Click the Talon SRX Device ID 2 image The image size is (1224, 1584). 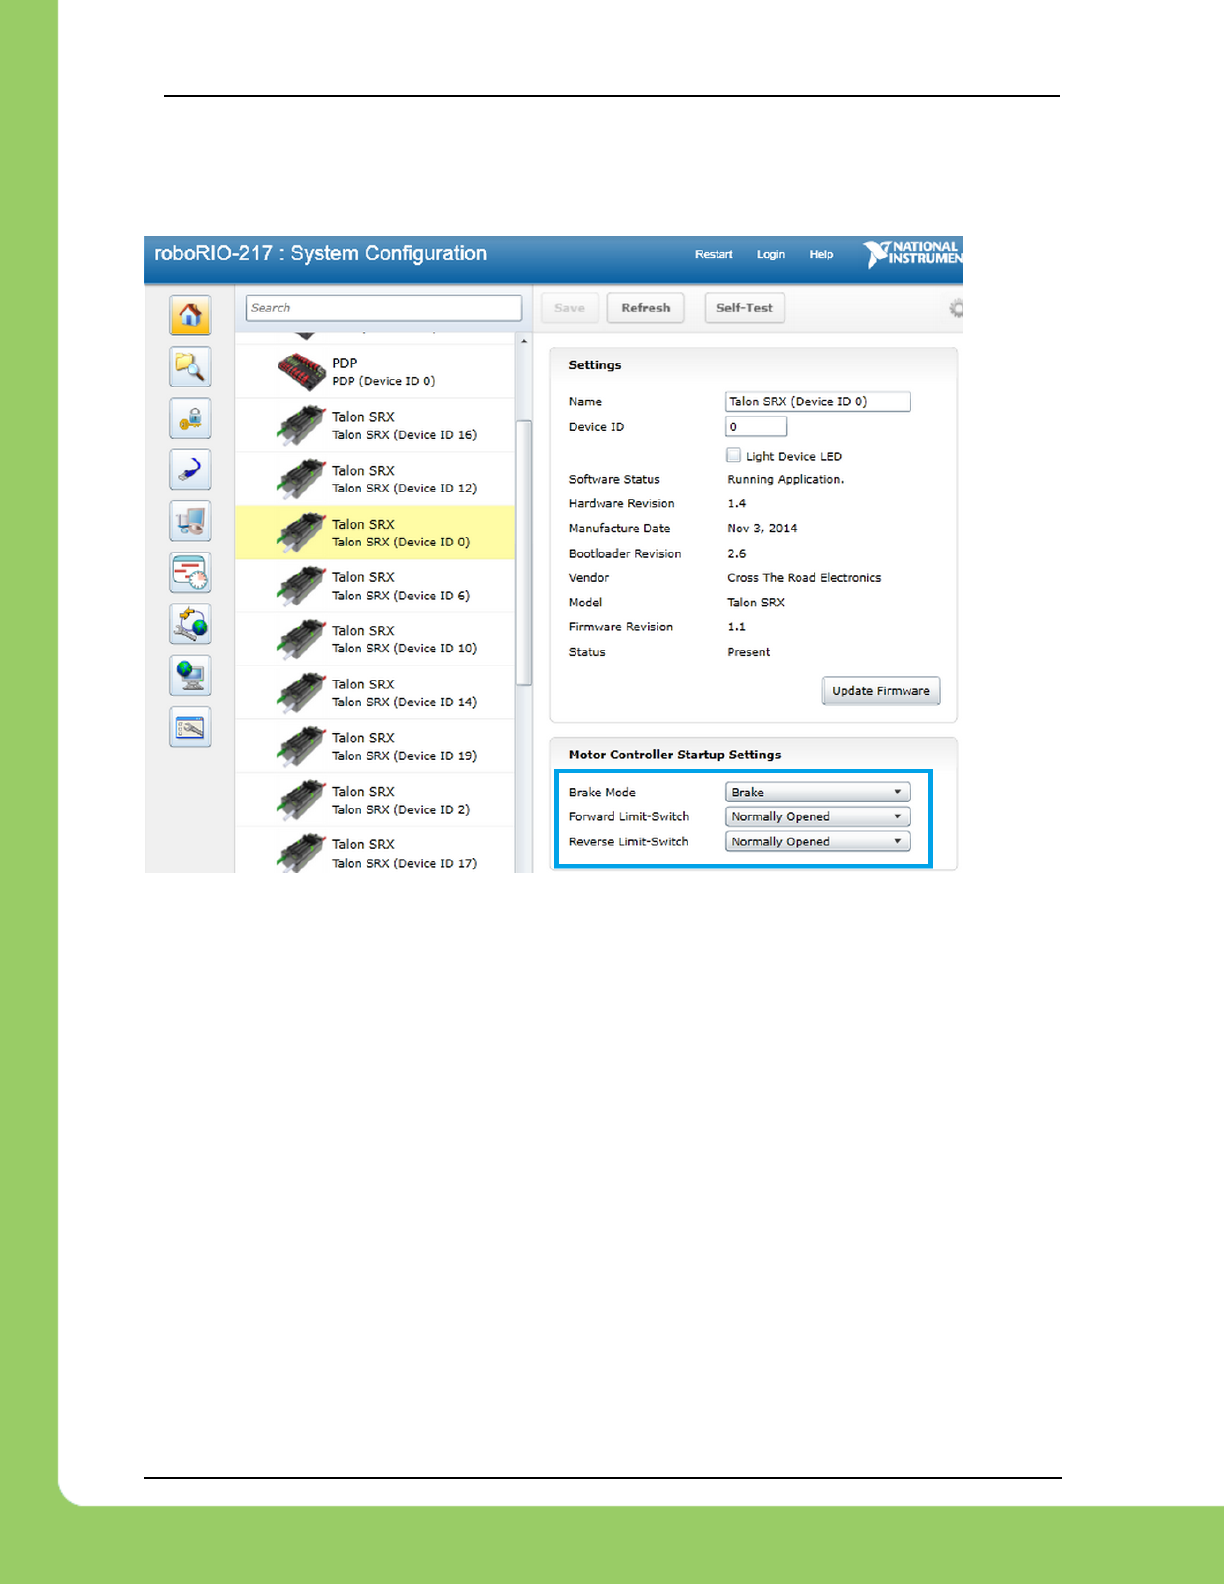[302, 800]
